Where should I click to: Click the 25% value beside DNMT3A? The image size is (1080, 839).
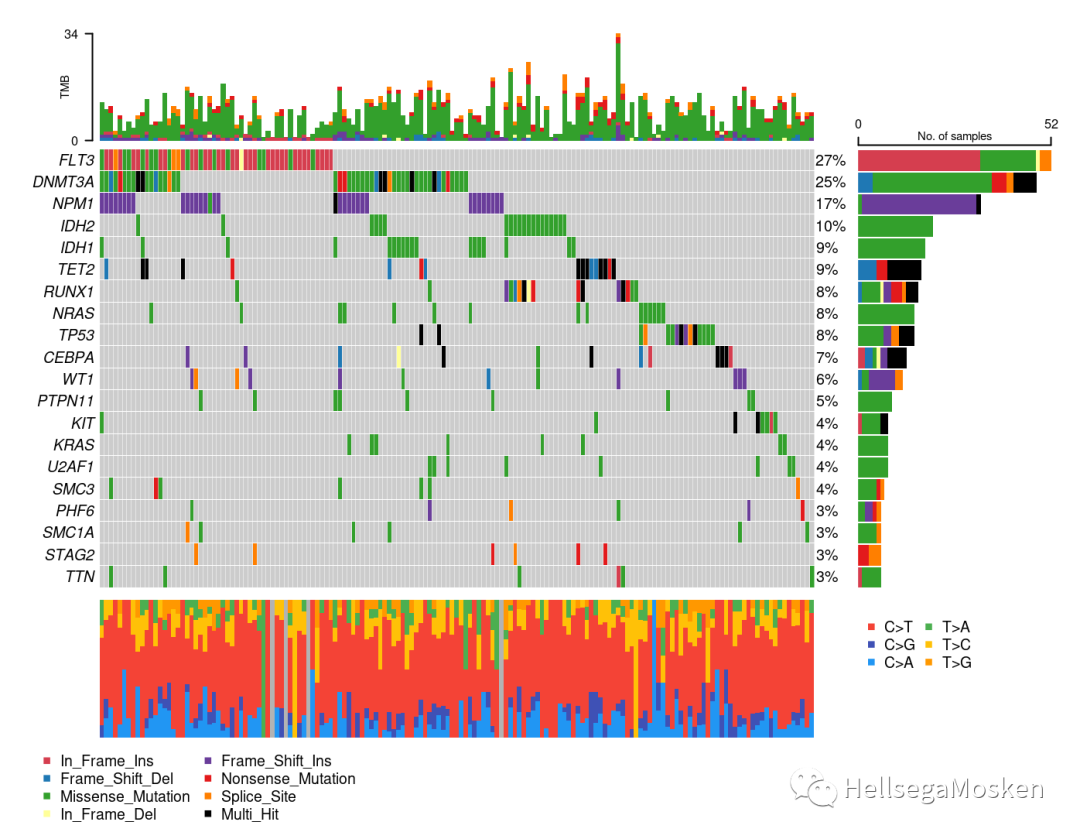coord(831,182)
